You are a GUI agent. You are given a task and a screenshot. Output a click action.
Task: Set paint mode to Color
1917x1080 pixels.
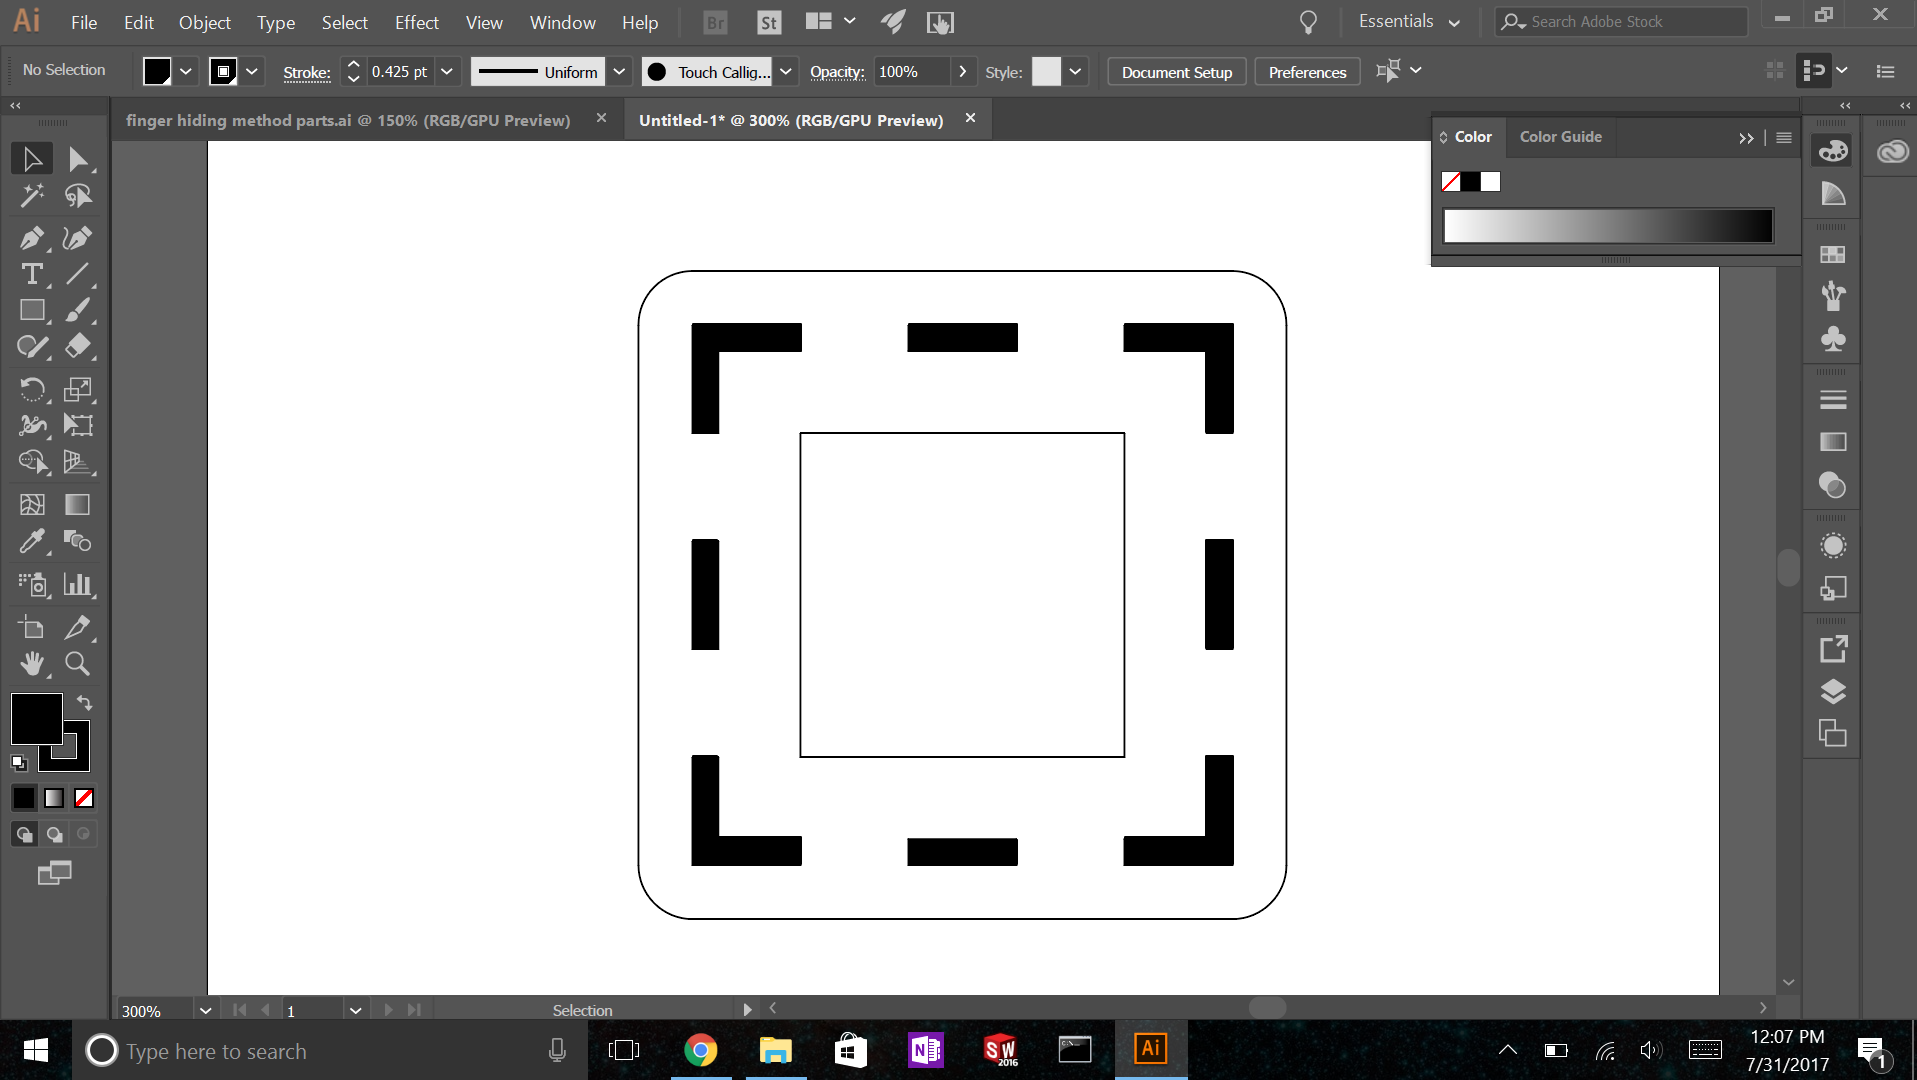coord(23,798)
